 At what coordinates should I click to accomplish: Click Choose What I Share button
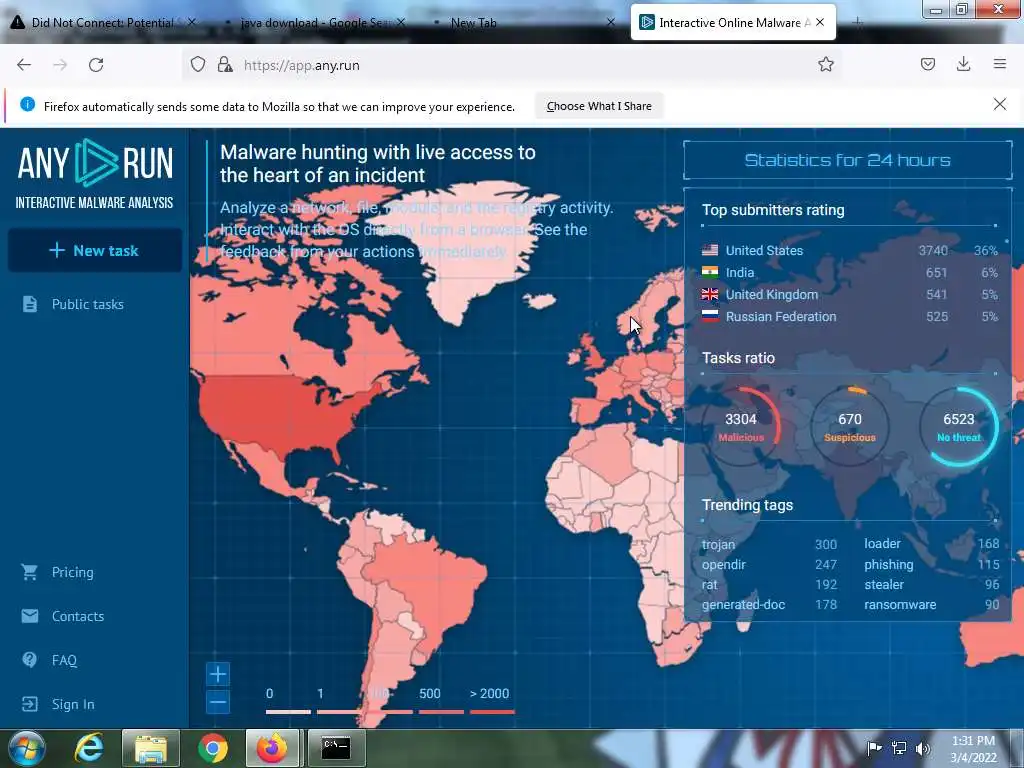[599, 106]
